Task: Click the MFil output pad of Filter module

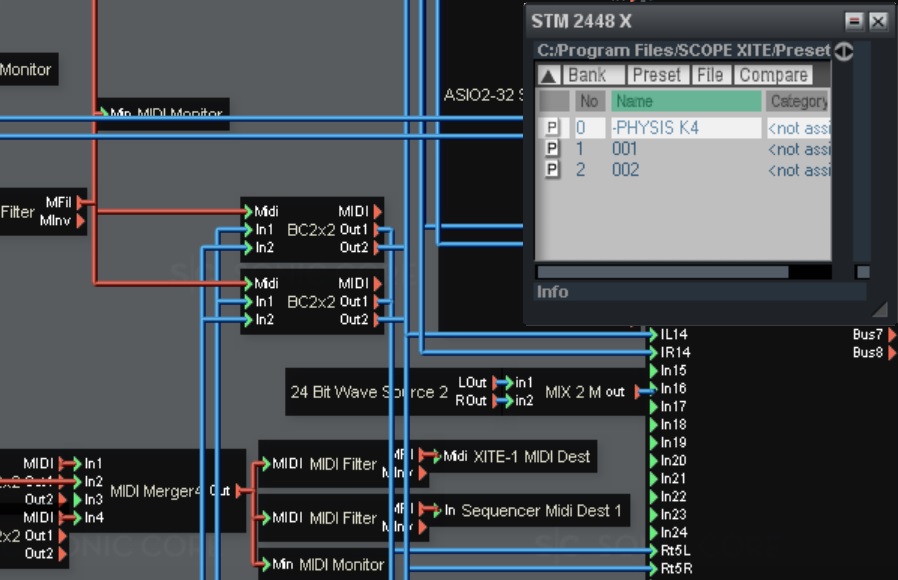Action: [81, 202]
